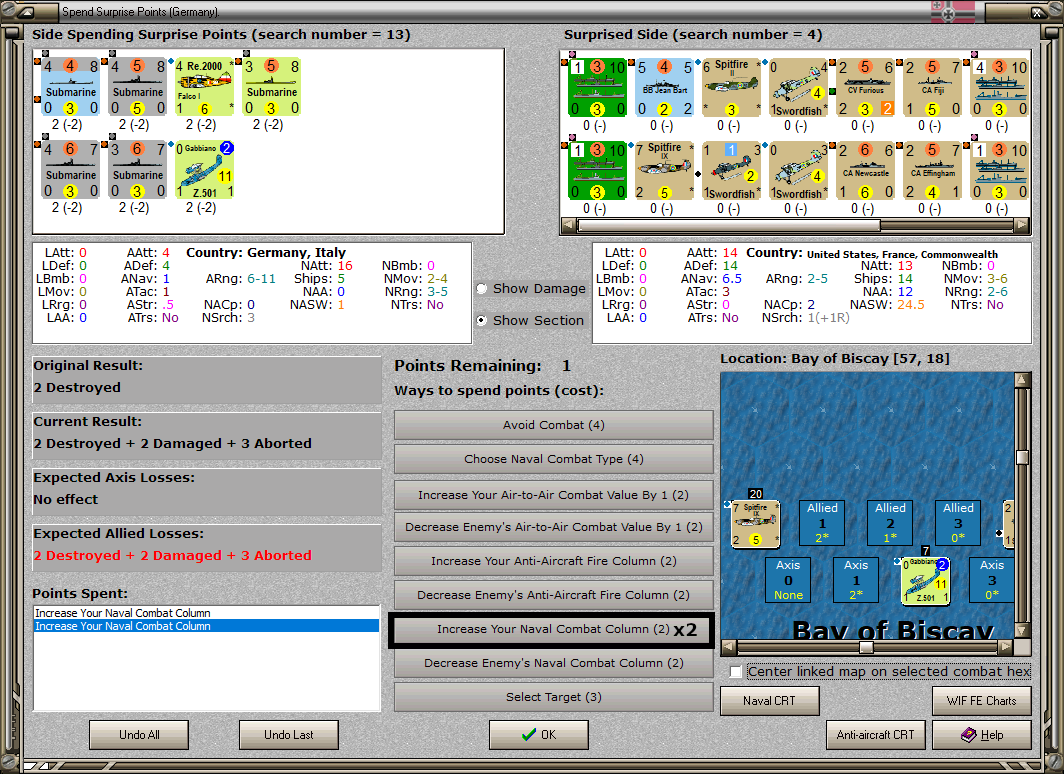Click the green convoy counter in the bottom row

point(598,170)
